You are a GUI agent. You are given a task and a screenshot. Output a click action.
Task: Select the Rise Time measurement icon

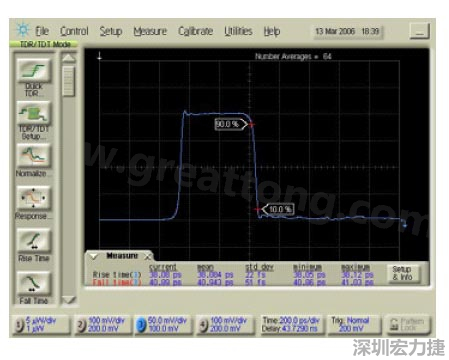point(34,240)
